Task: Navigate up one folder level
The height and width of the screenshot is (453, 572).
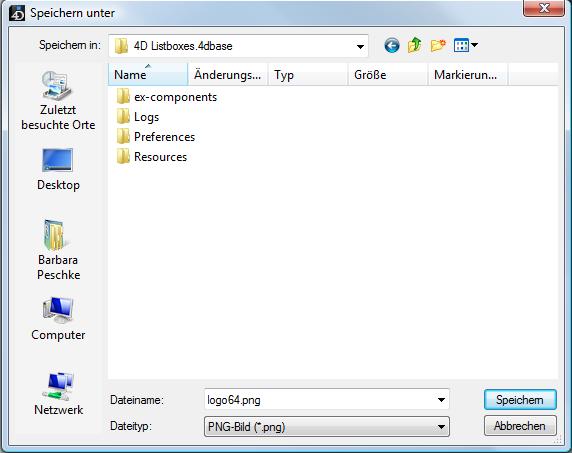Action: tap(415, 46)
